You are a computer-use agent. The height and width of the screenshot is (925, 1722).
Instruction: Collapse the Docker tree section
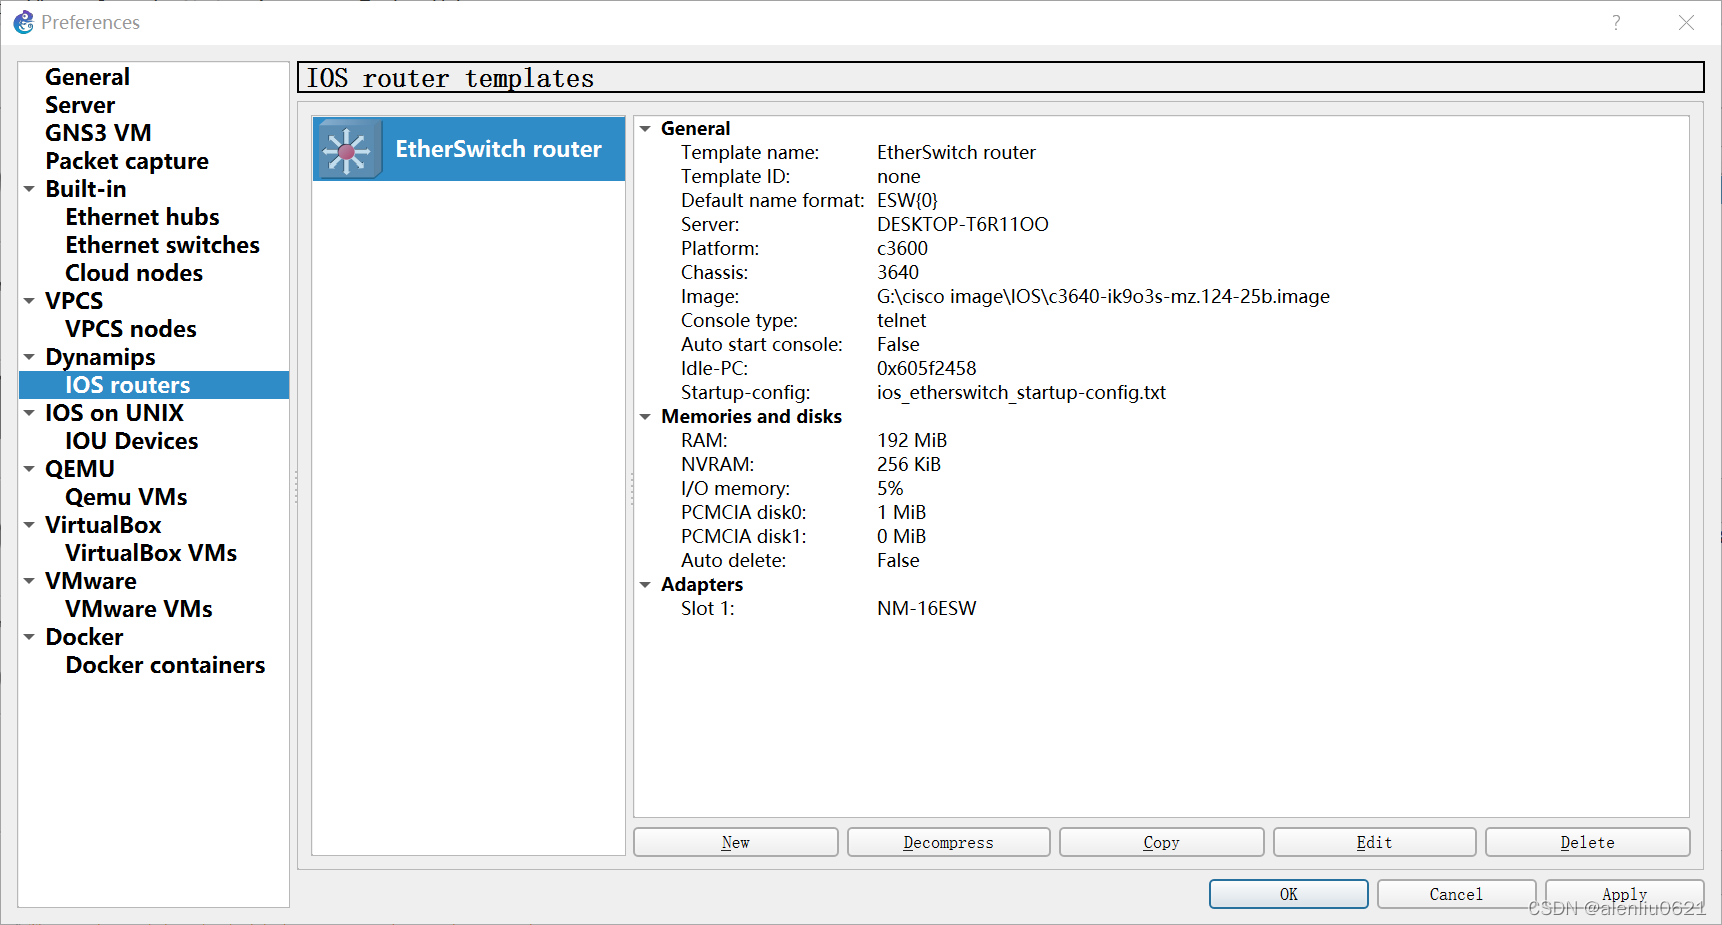click(30, 637)
